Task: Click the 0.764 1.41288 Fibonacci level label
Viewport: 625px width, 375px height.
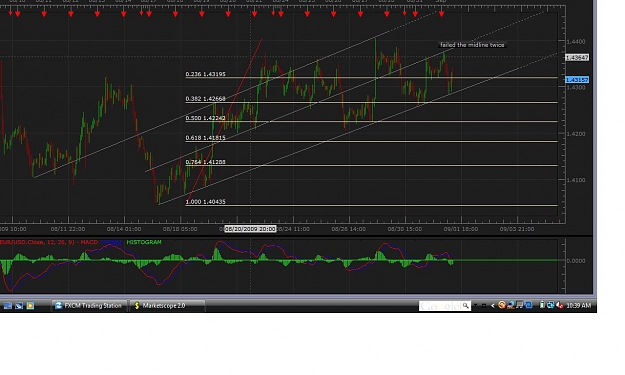Action: click(x=205, y=162)
